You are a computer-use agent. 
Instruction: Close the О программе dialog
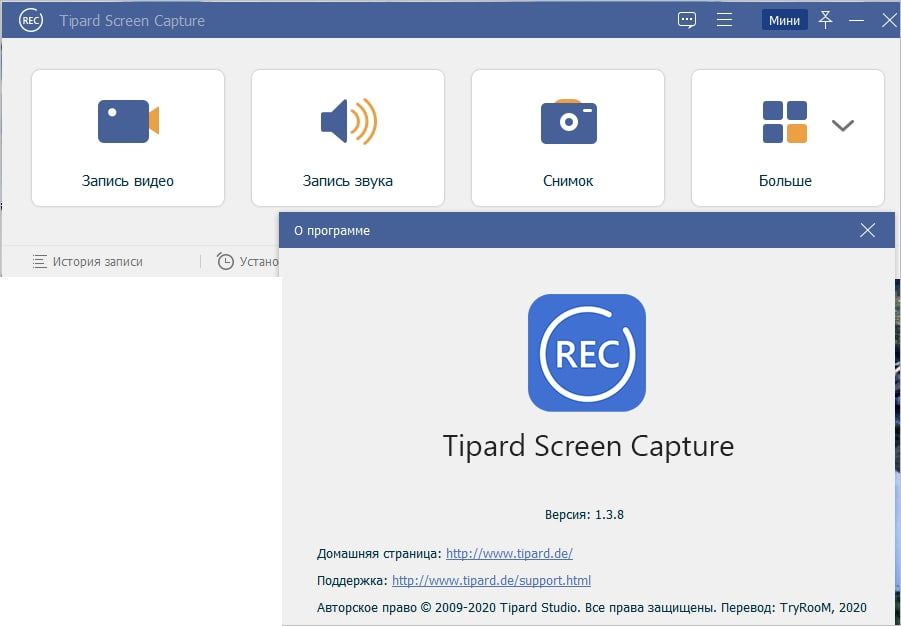tap(867, 231)
